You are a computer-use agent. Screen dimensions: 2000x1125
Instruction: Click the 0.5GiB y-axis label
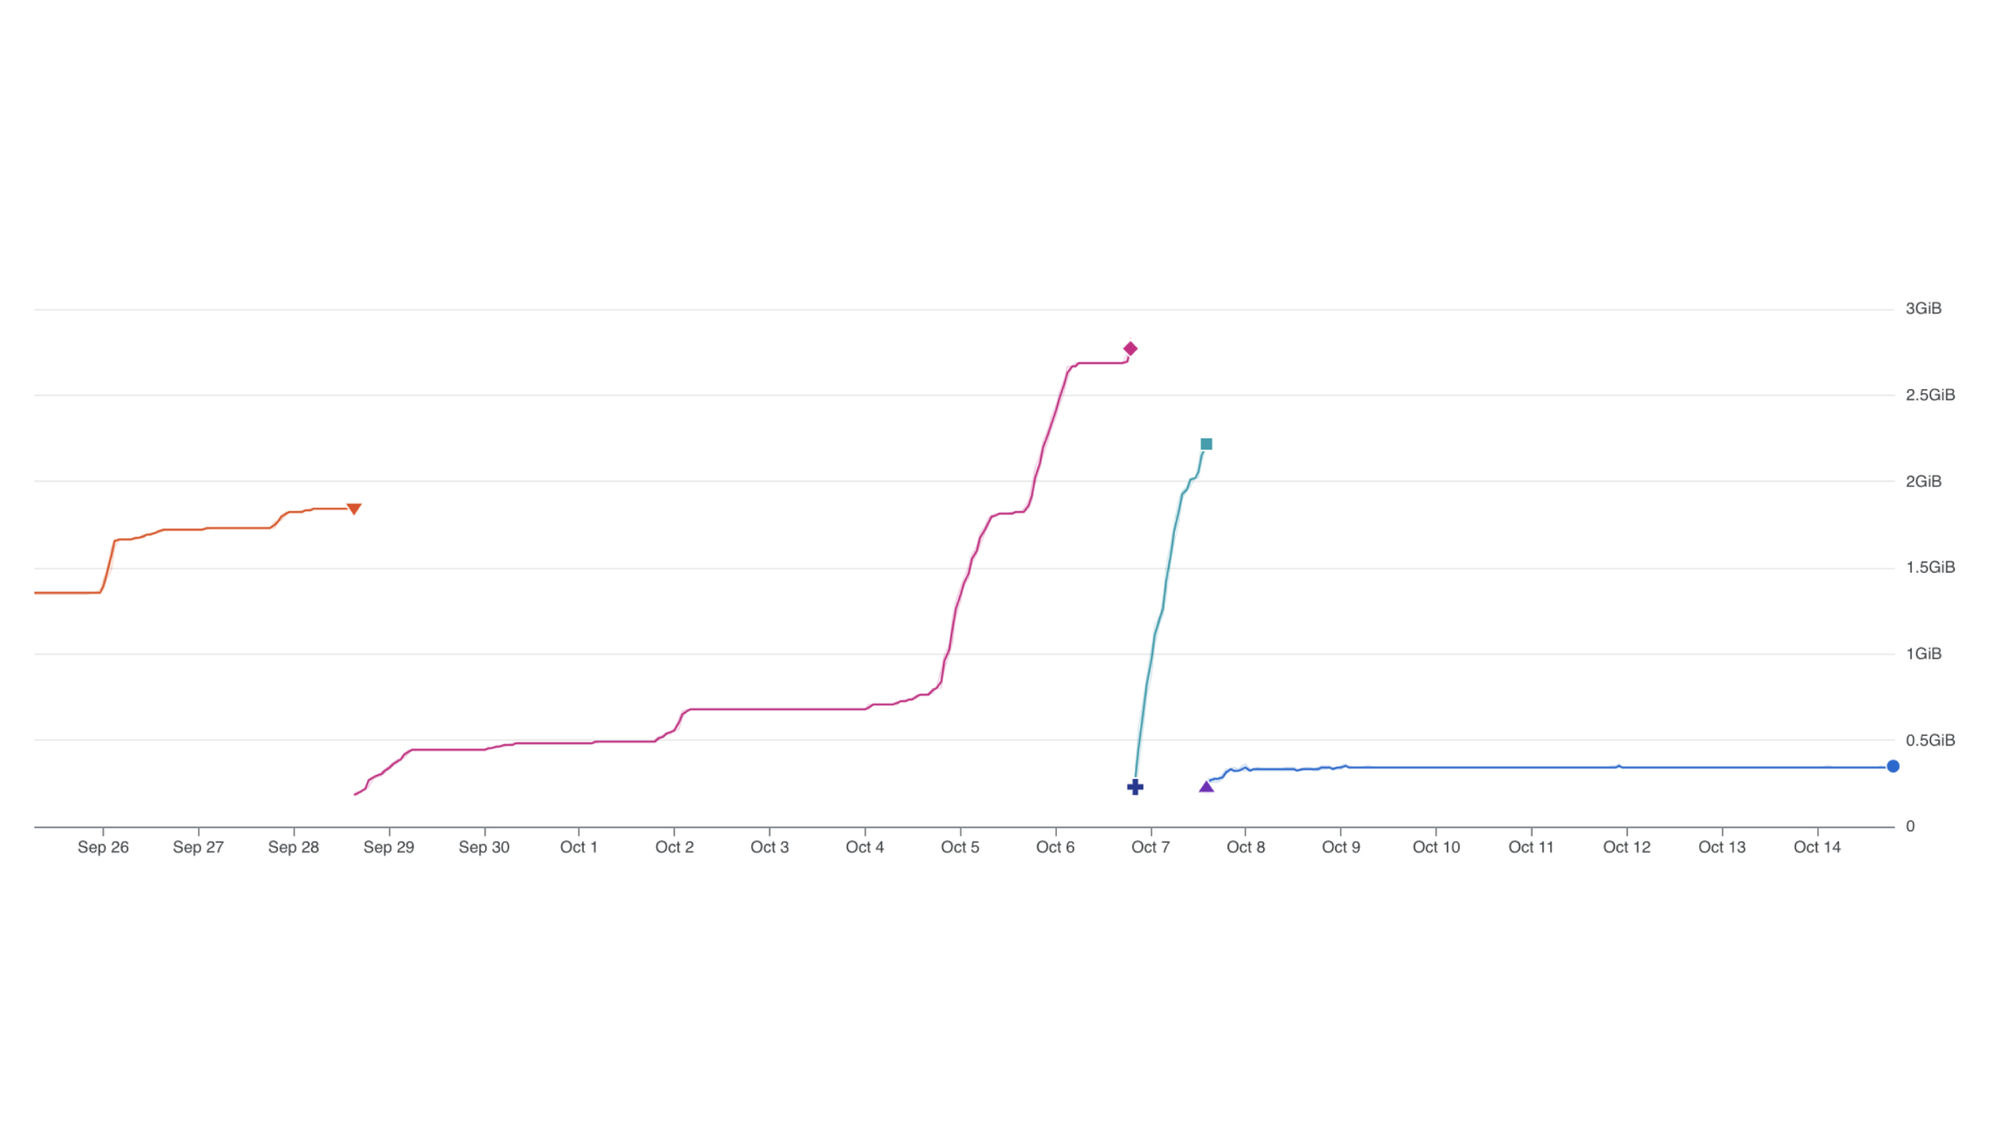pyautogui.click(x=1930, y=740)
